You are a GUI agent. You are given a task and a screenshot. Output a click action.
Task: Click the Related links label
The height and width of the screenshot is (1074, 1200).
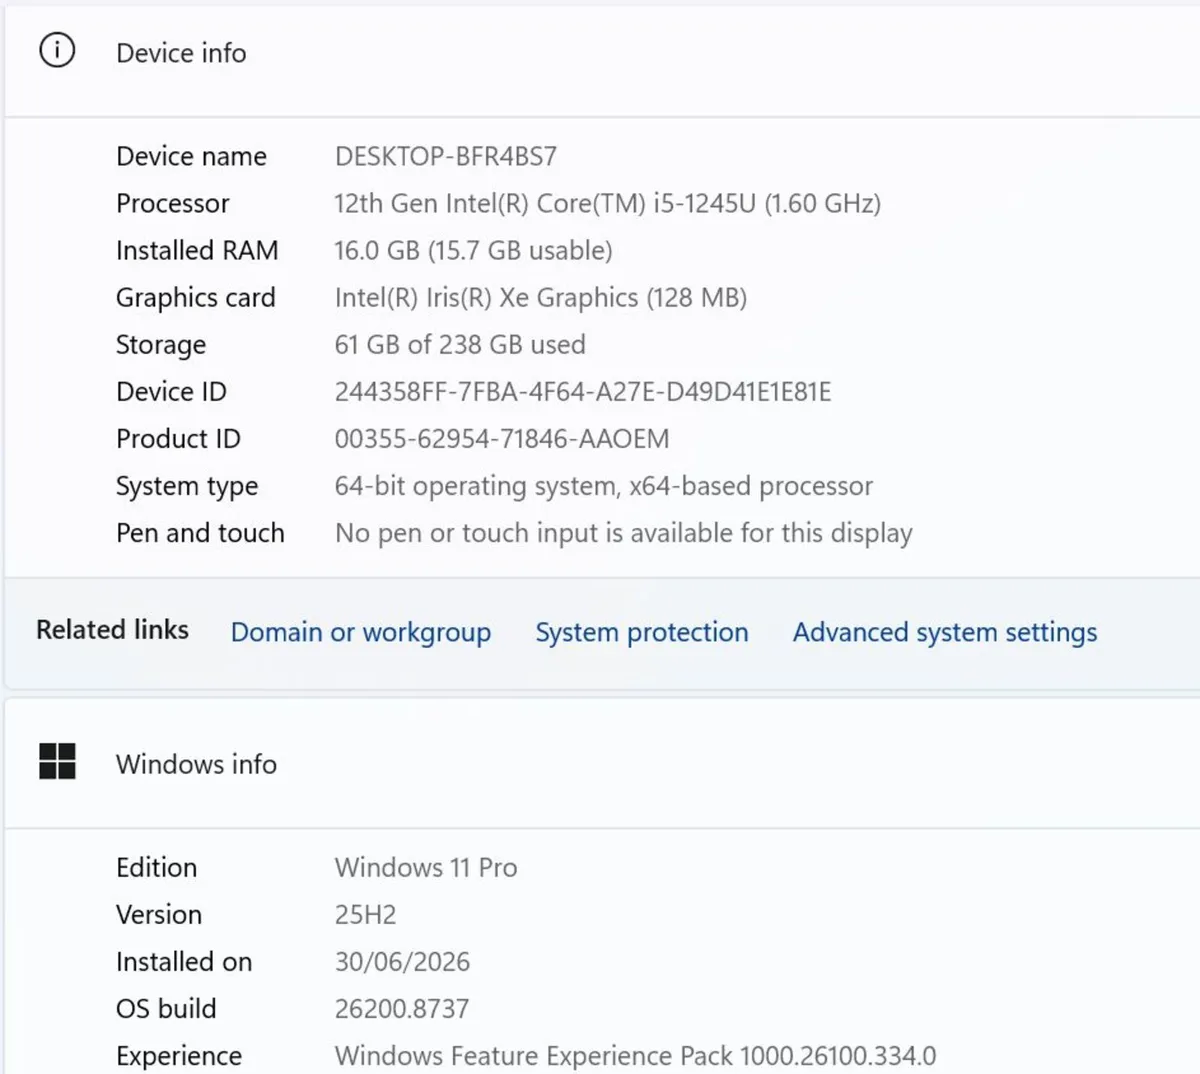pyautogui.click(x=112, y=629)
